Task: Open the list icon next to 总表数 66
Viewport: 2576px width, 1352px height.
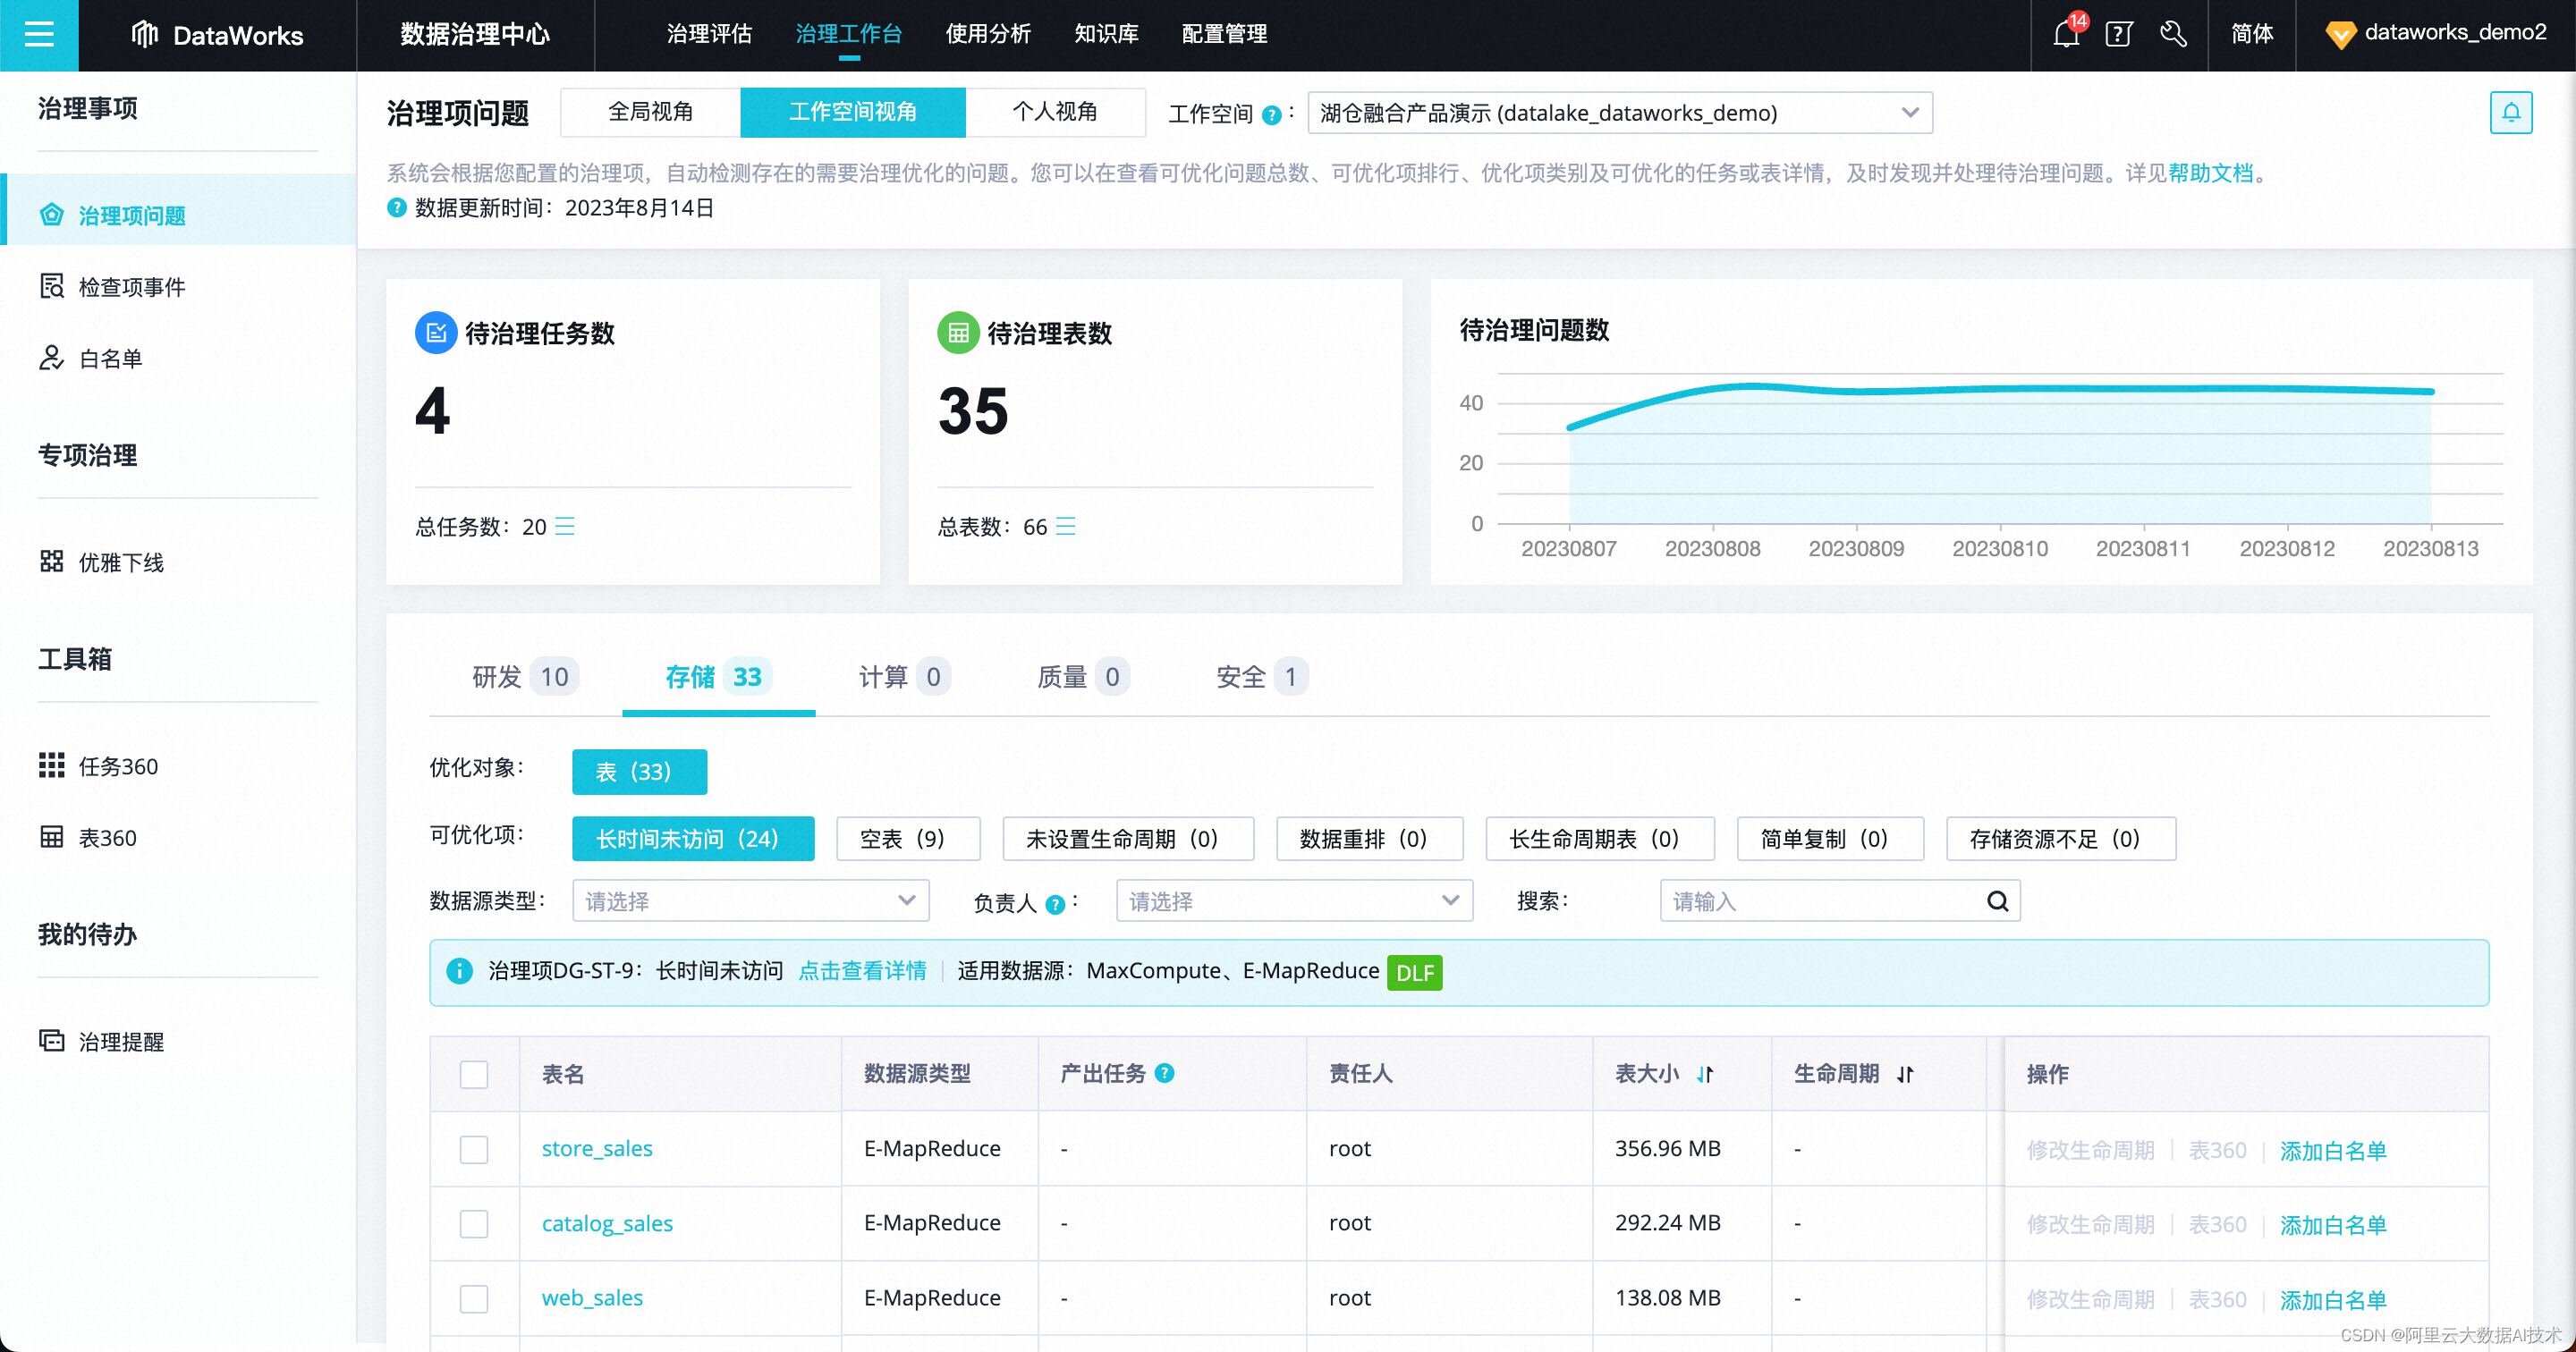Action: [x=1066, y=526]
